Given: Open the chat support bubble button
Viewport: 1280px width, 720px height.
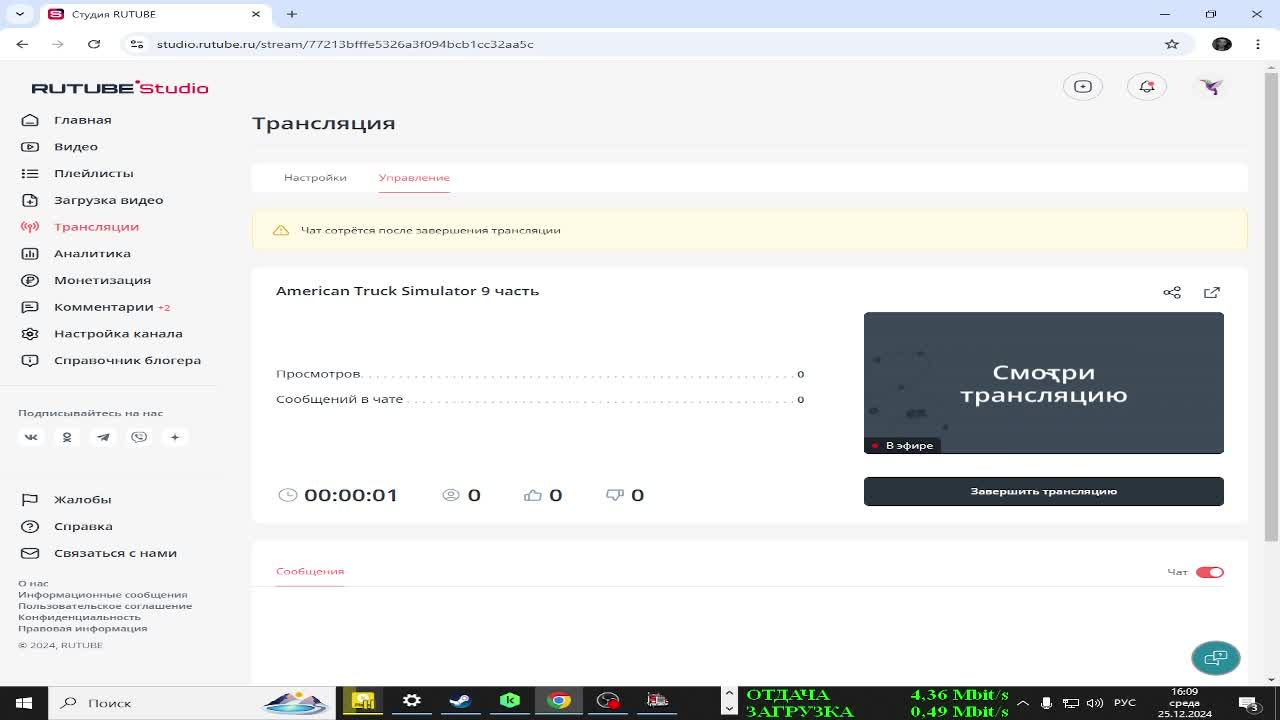Looking at the screenshot, I should coord(1216,658).
